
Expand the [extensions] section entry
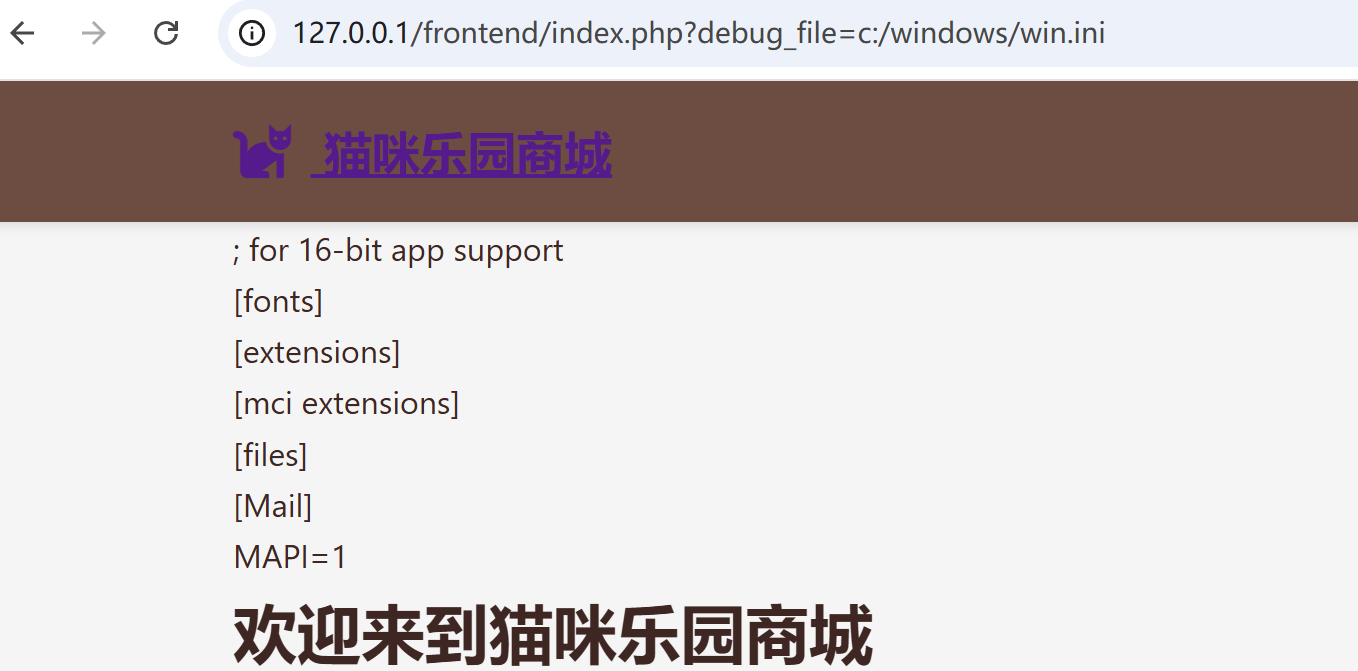(x=316, y=352)
